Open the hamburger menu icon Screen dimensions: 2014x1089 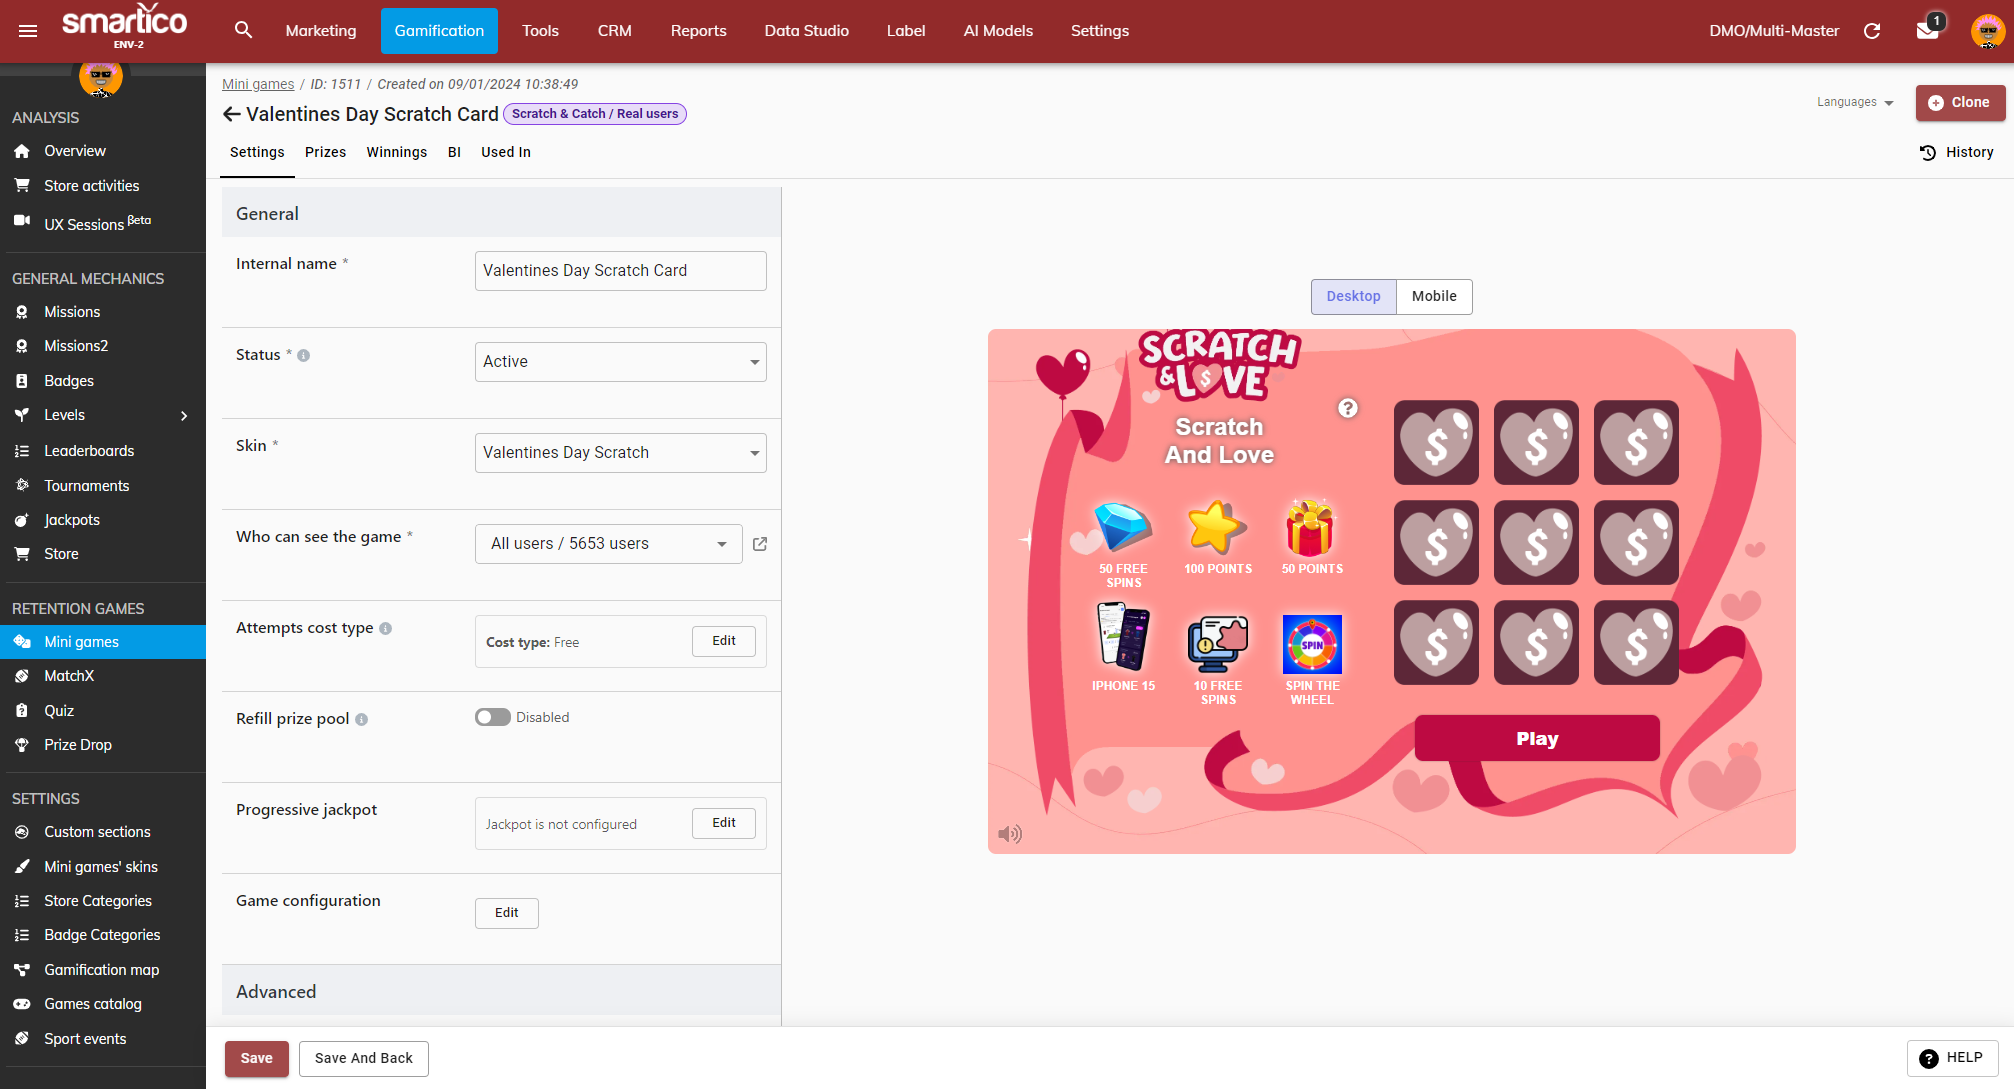tap(28, 31)
